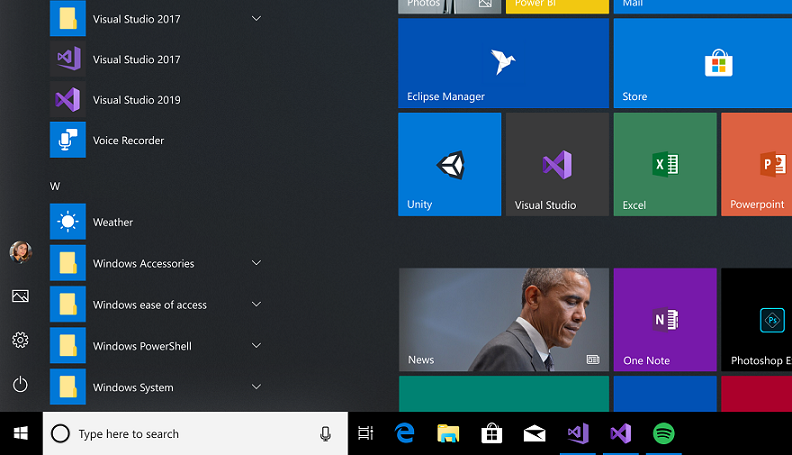Click the Microsoft Store tile
Viewport: 792px width, 455px height.
[x=702, y=62]
